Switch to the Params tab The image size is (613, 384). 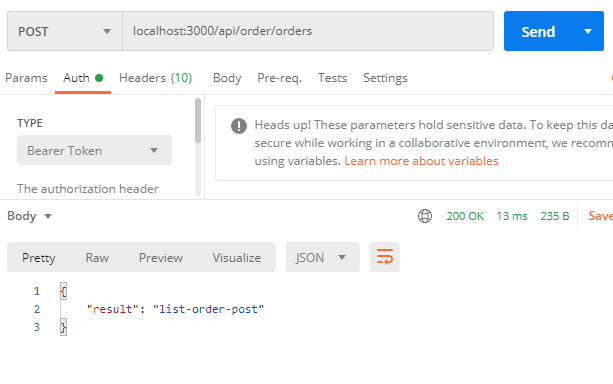[x=26, y=78]
